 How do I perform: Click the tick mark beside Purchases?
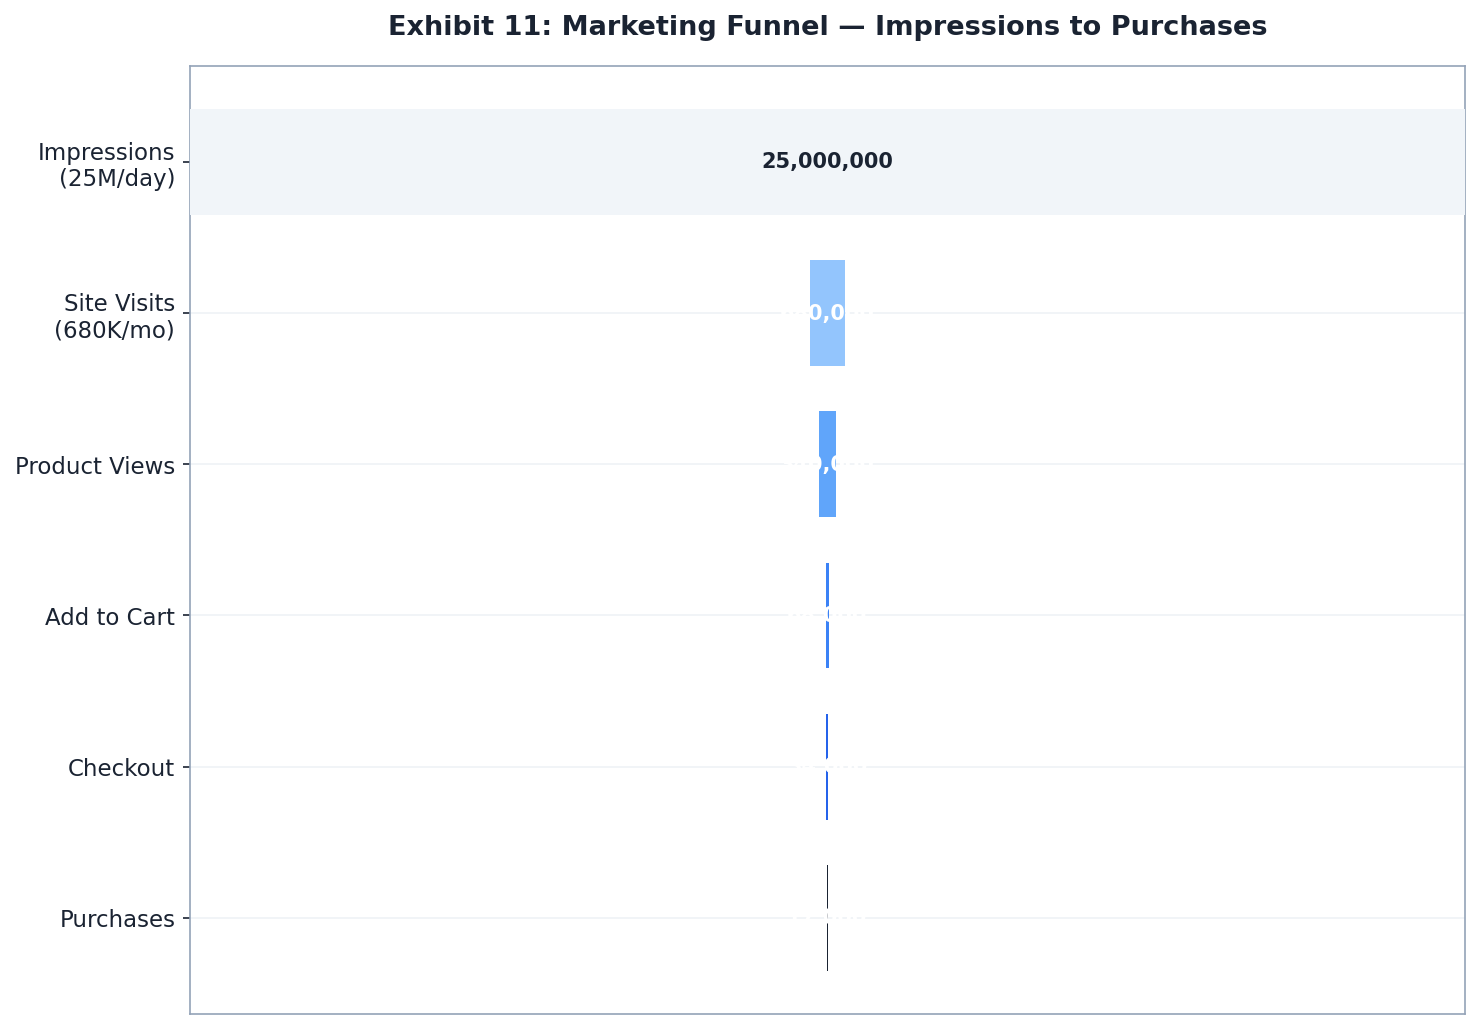point(185,918)
